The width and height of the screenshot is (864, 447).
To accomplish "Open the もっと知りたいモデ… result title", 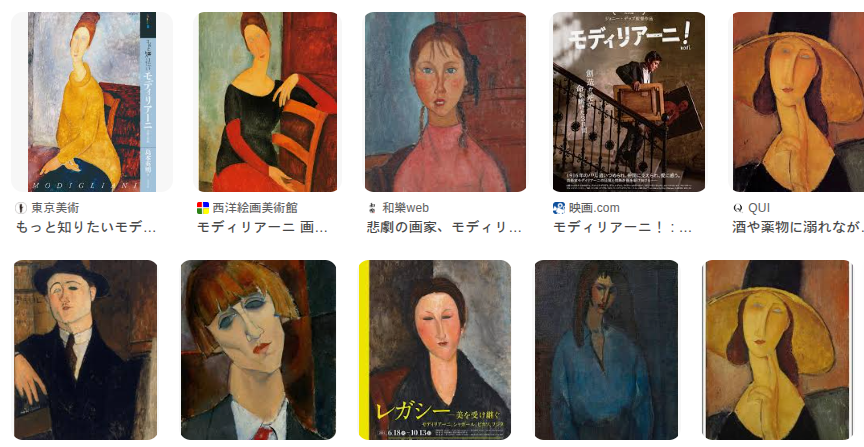I will 85,227.
